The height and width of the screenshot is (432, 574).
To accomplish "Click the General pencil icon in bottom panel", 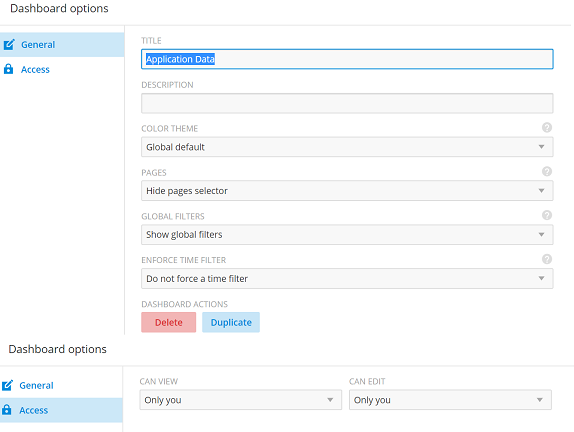I will point(7,385).
